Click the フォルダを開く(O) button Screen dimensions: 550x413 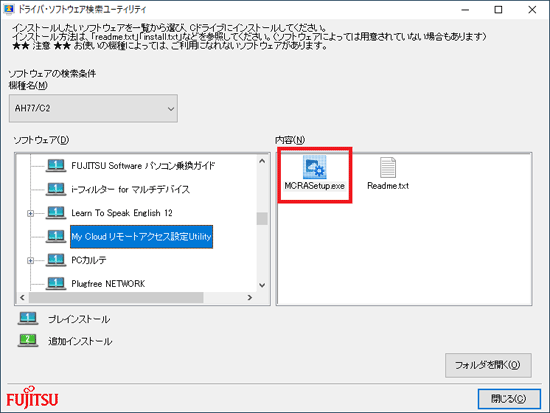(x=488, y=365)
